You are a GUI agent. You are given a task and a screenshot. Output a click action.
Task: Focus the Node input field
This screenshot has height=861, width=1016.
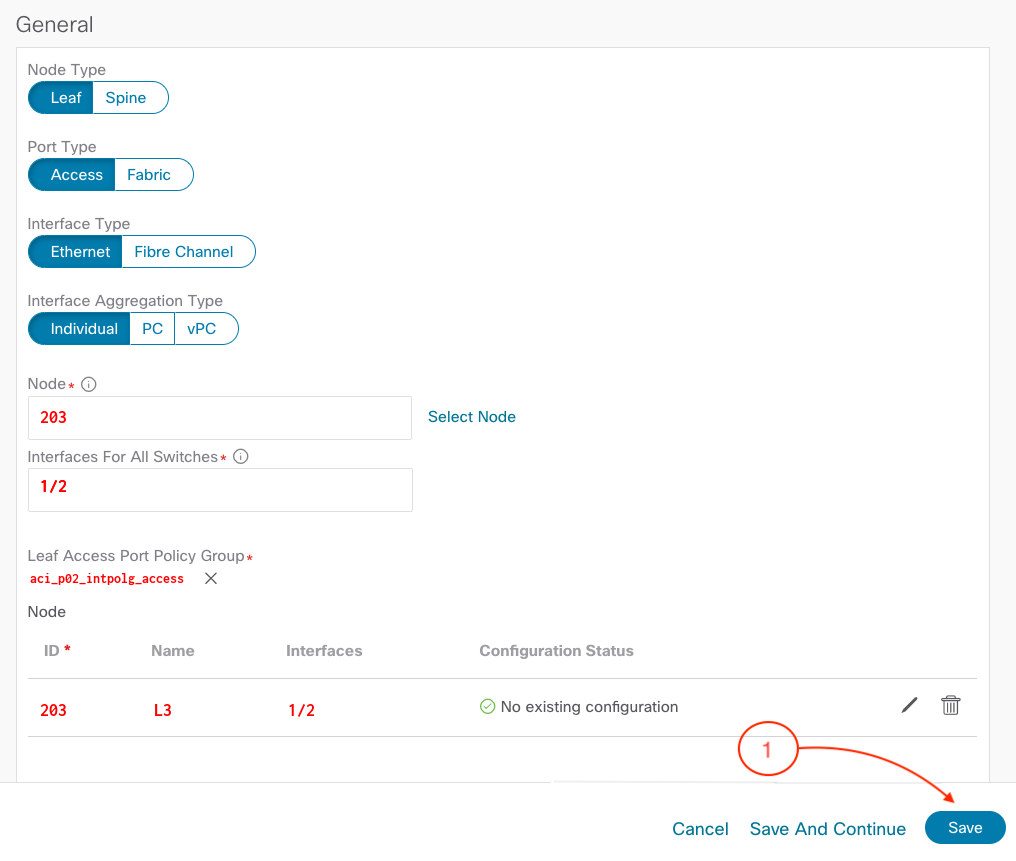click(x=220, y=418)
